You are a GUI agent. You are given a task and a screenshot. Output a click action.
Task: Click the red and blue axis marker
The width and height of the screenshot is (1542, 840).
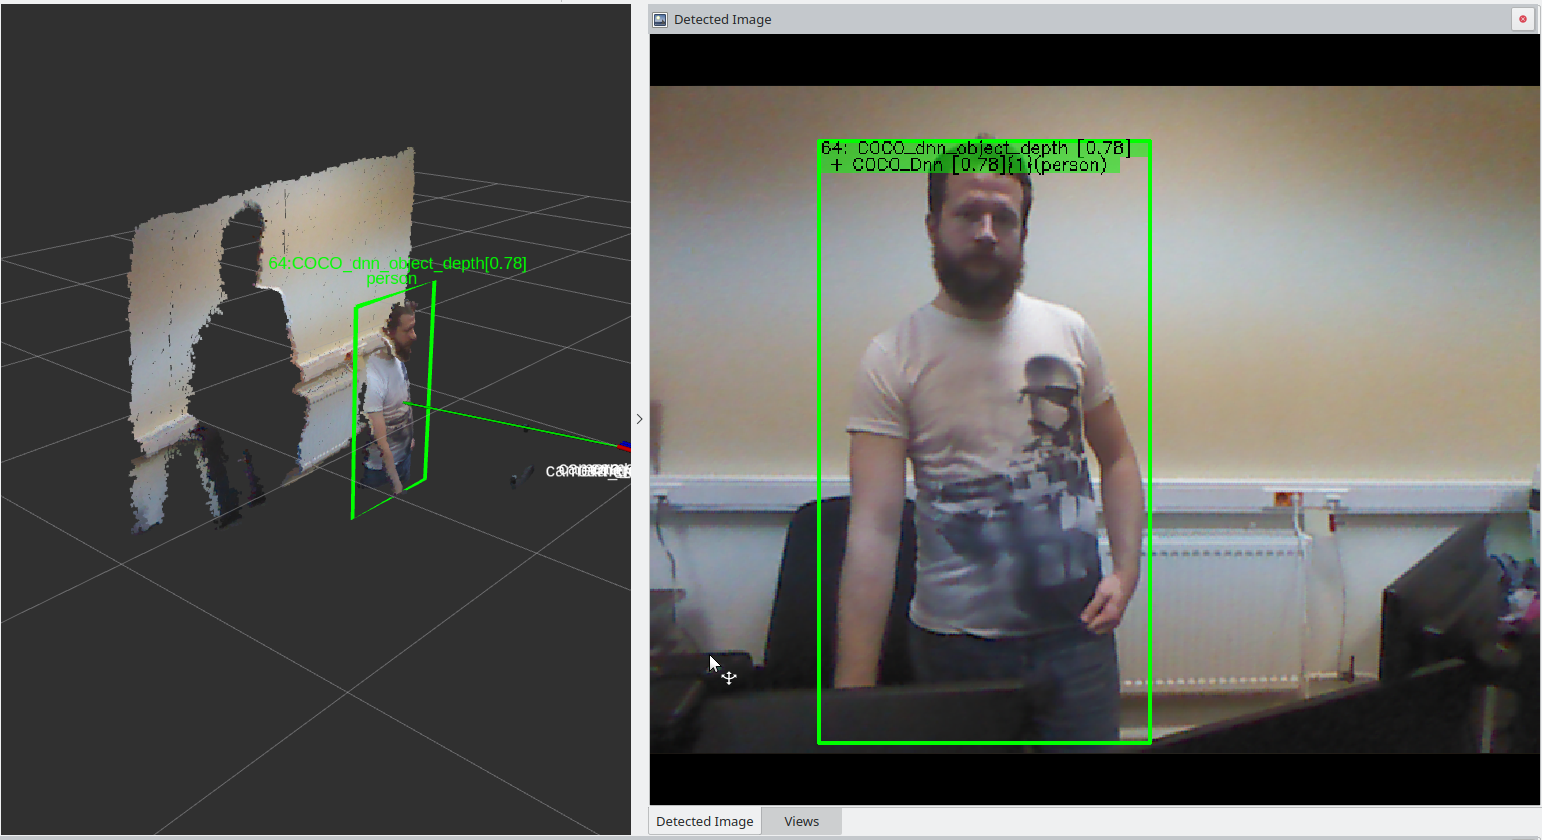point(624,446)
